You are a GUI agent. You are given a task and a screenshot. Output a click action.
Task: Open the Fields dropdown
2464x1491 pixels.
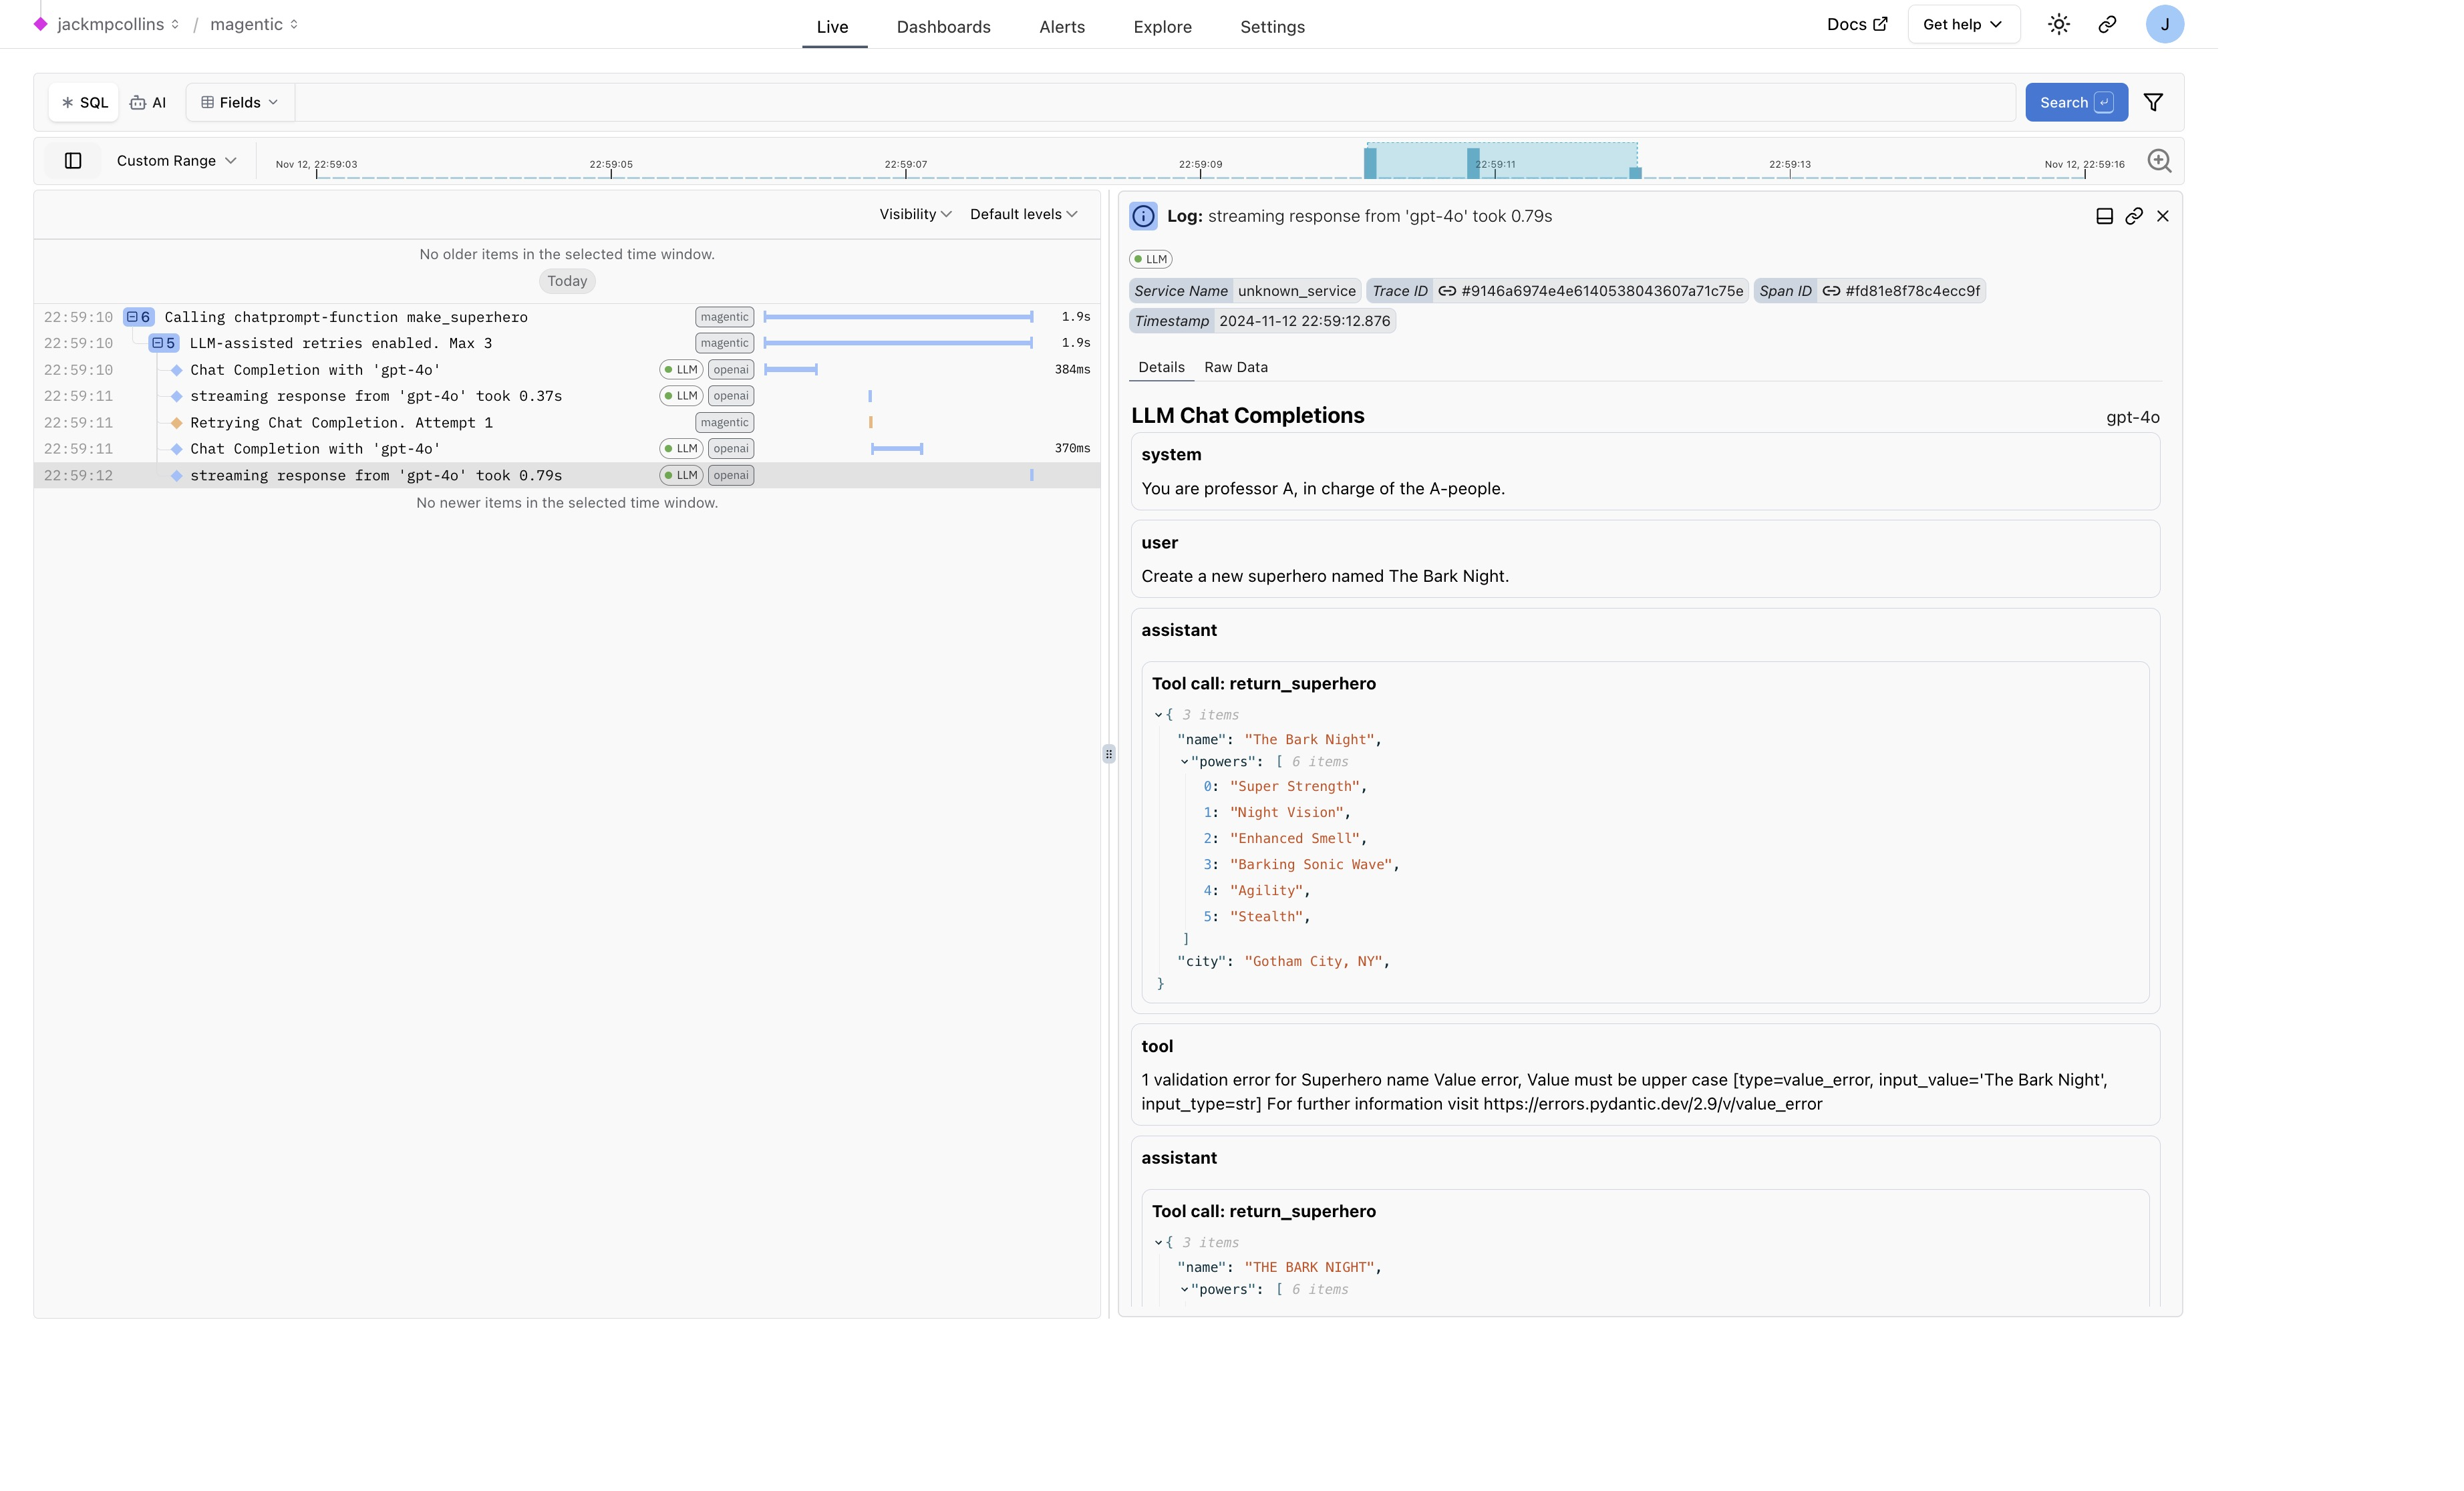[x=240, y=102]
